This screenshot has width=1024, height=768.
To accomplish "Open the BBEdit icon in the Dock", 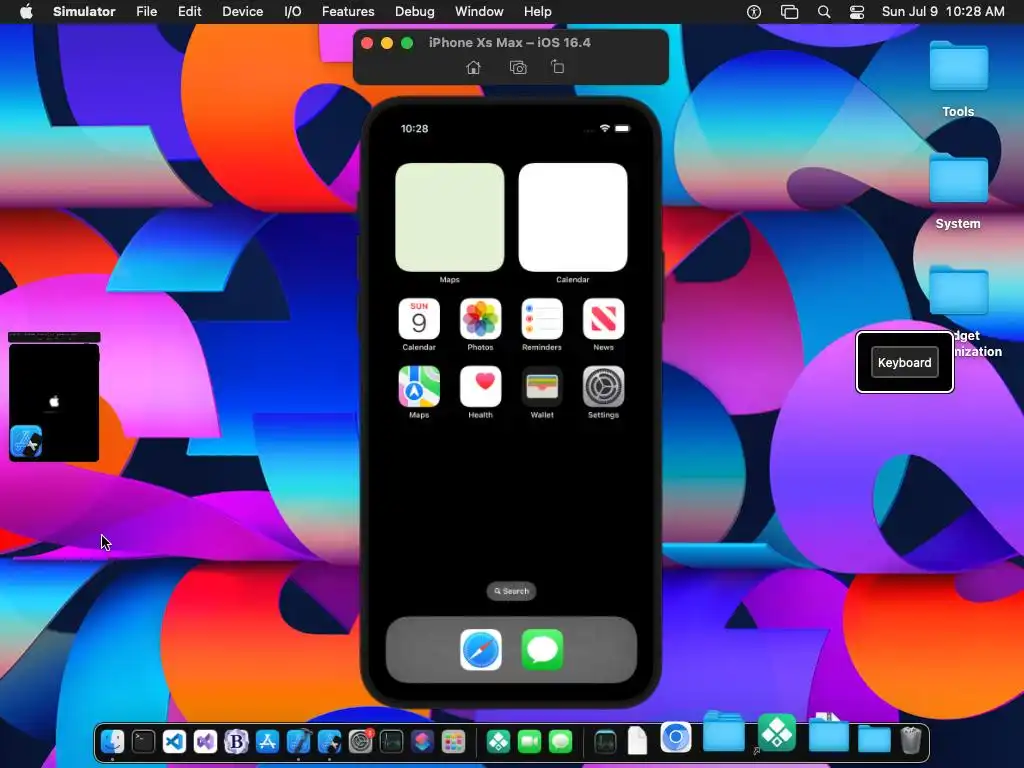I will point(236,741).
